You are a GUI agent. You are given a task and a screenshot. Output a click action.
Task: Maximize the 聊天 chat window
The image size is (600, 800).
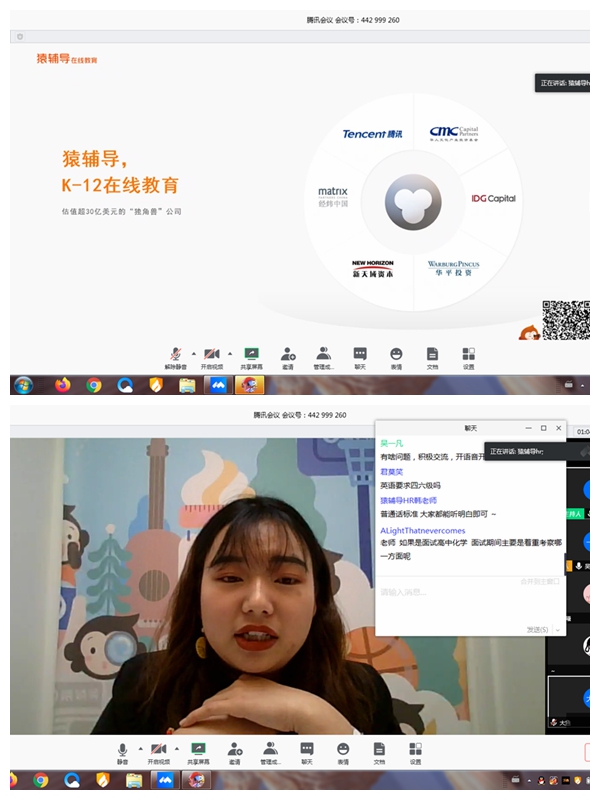(x=543, y=428)
